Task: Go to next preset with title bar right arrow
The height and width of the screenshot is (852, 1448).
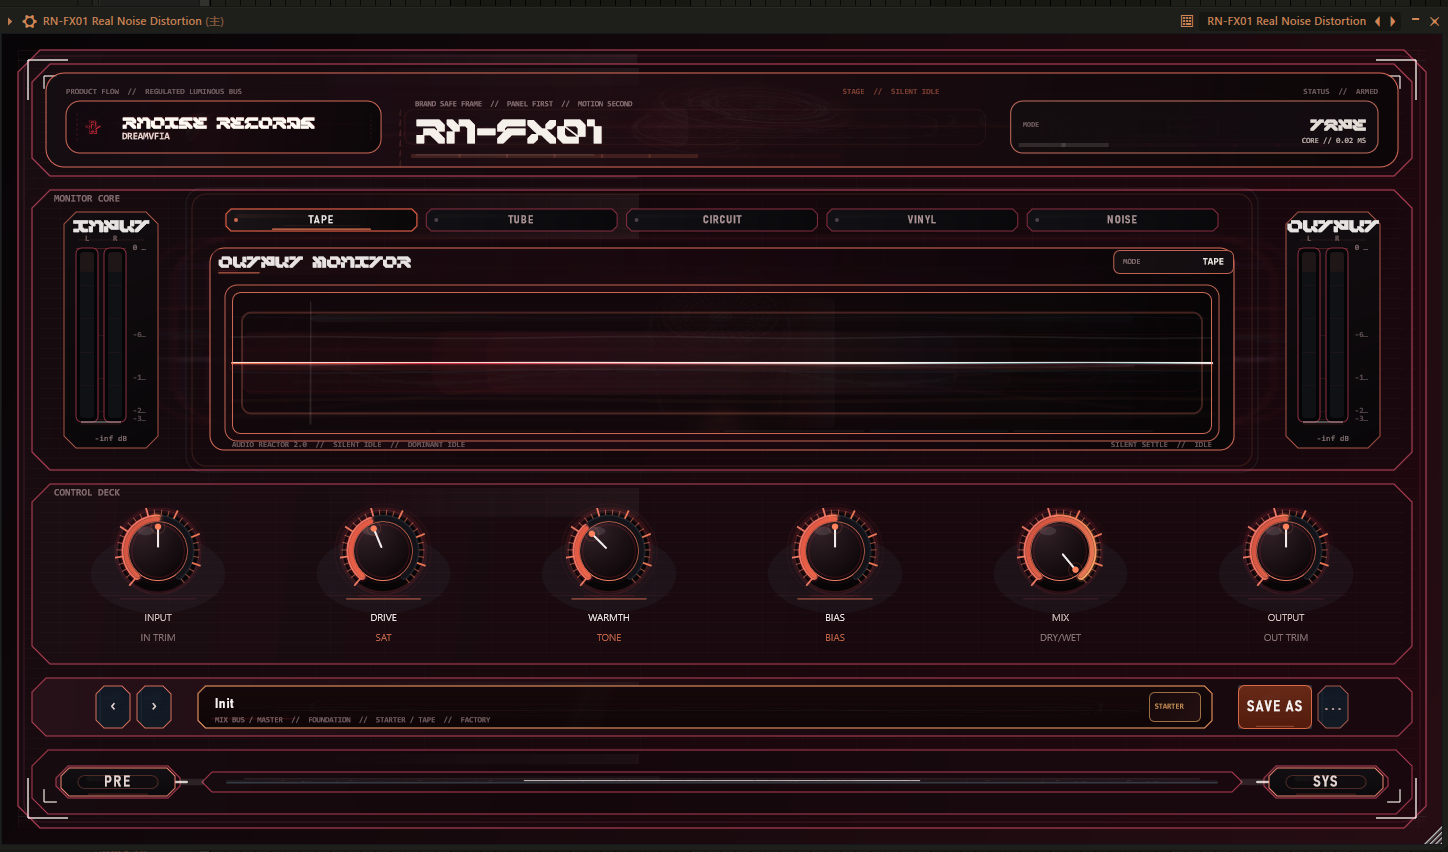Action: (x=1392, y=21)
